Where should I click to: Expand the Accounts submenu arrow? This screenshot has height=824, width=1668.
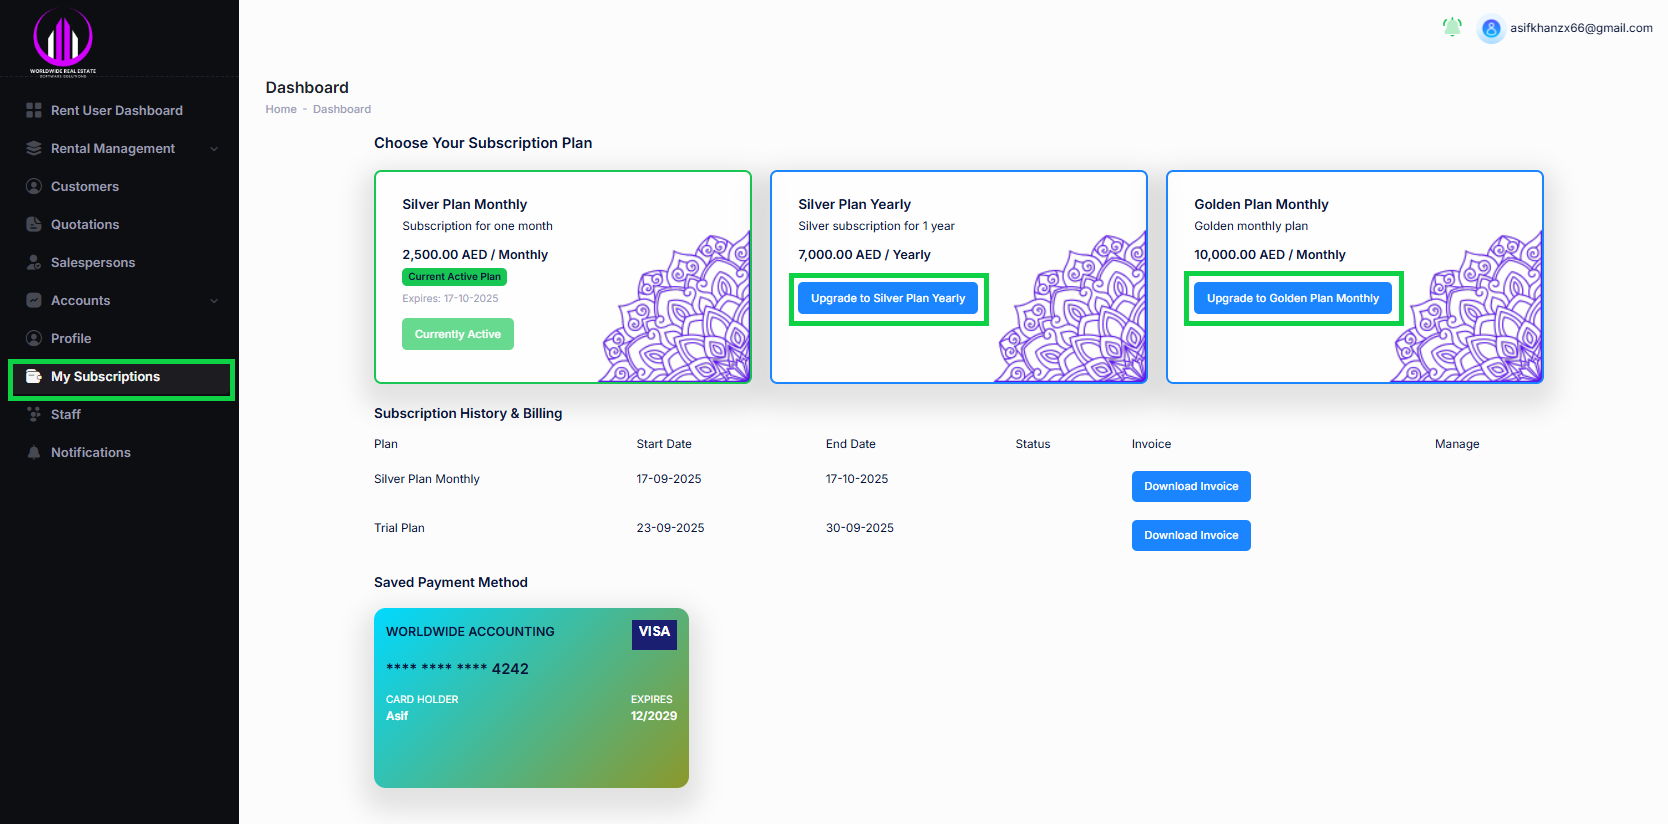point(214,301)
